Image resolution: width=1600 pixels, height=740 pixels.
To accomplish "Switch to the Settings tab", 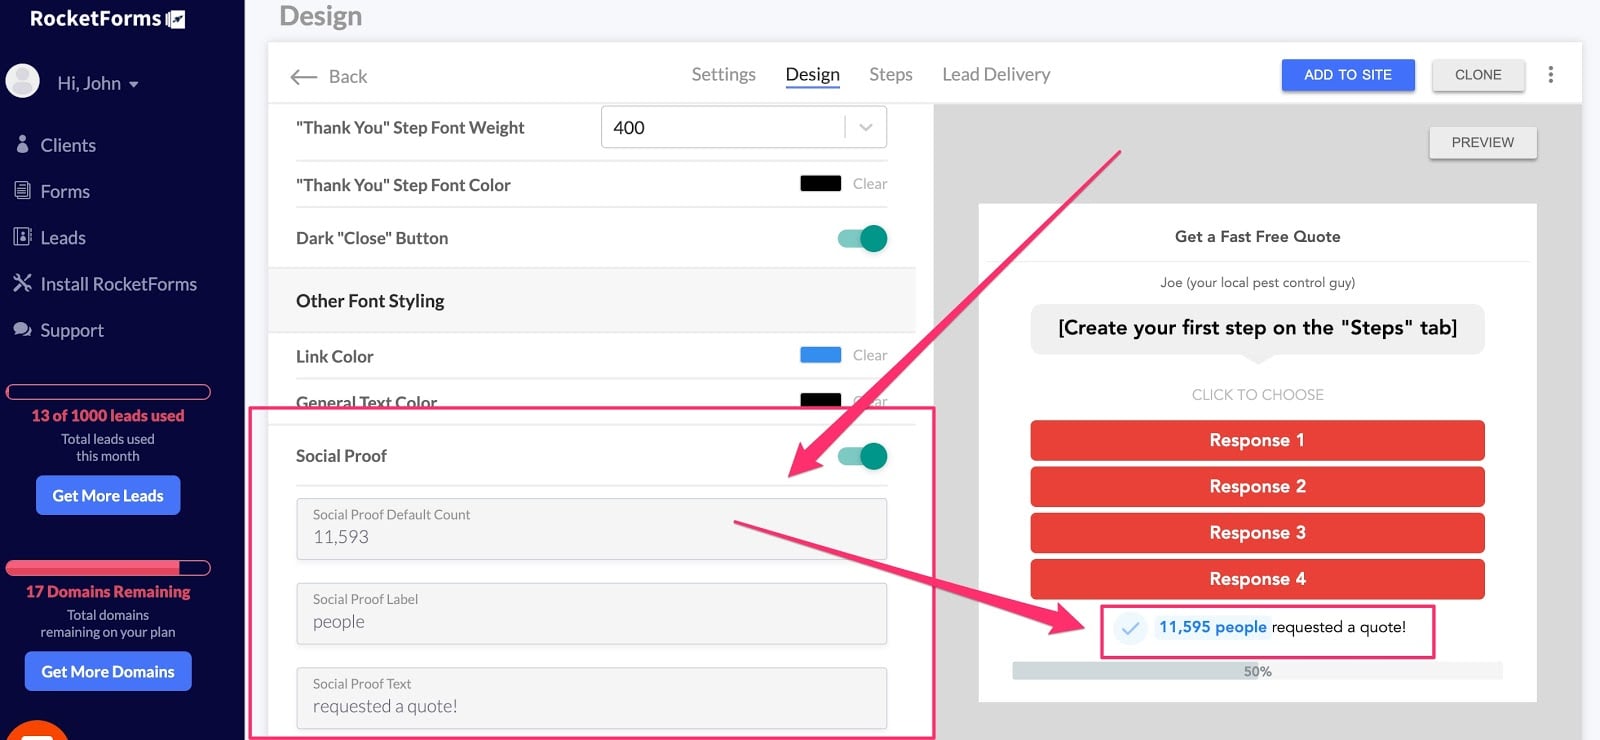I will [x=724, y=74].
